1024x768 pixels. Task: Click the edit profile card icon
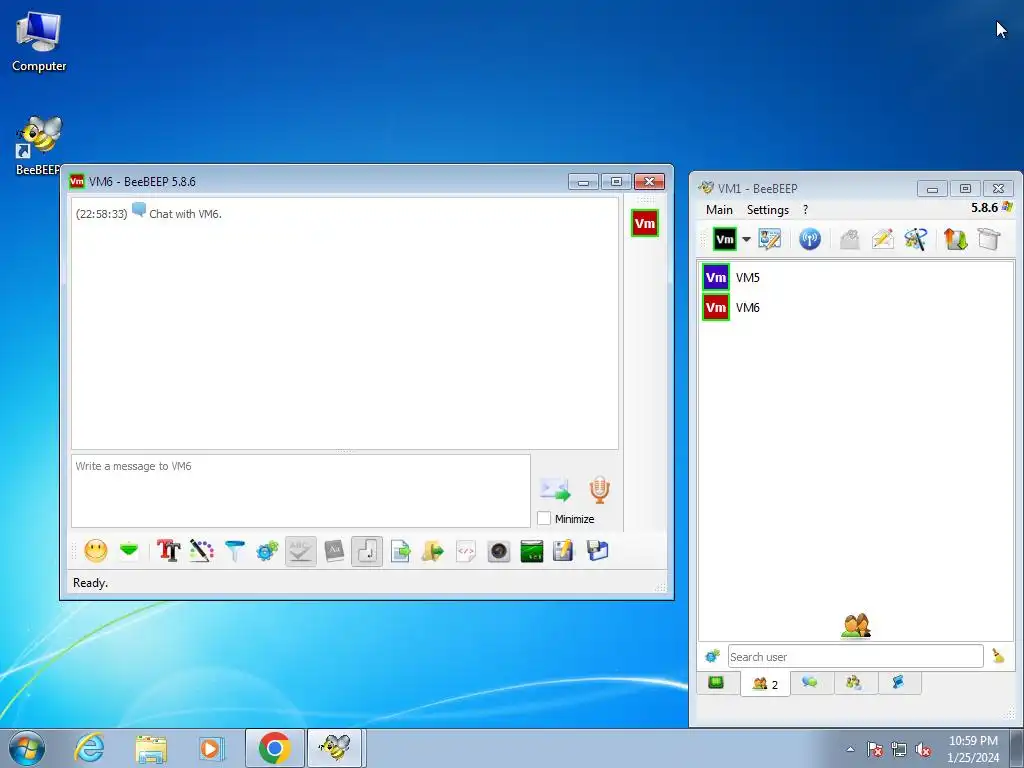(x=770, y=239)
